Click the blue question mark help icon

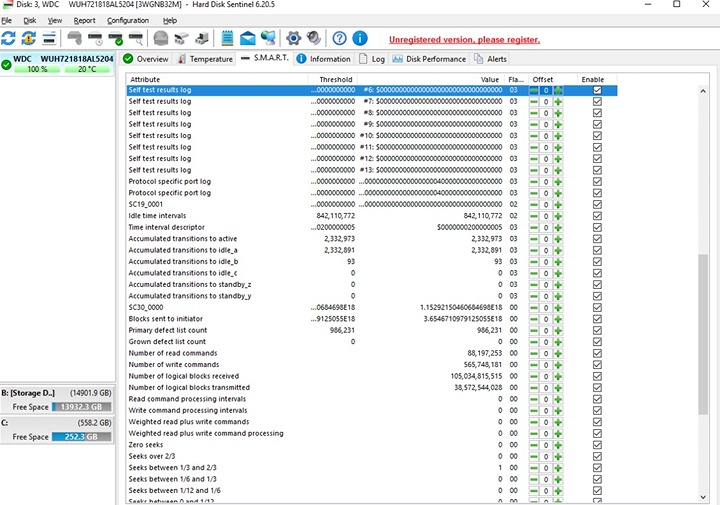coord(339,38)
